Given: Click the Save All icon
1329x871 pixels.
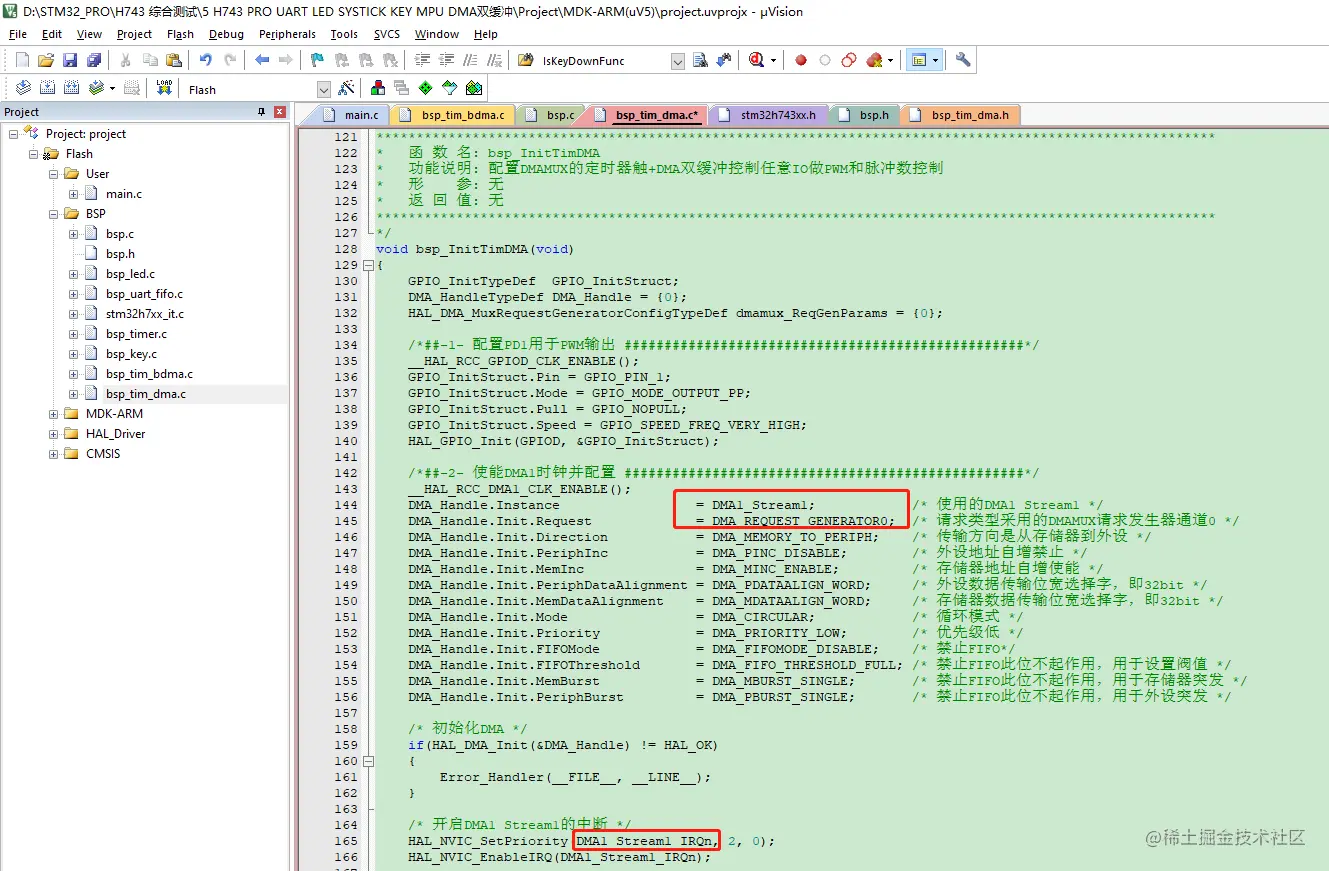Looking at the screenshot, I should [94, 60].
